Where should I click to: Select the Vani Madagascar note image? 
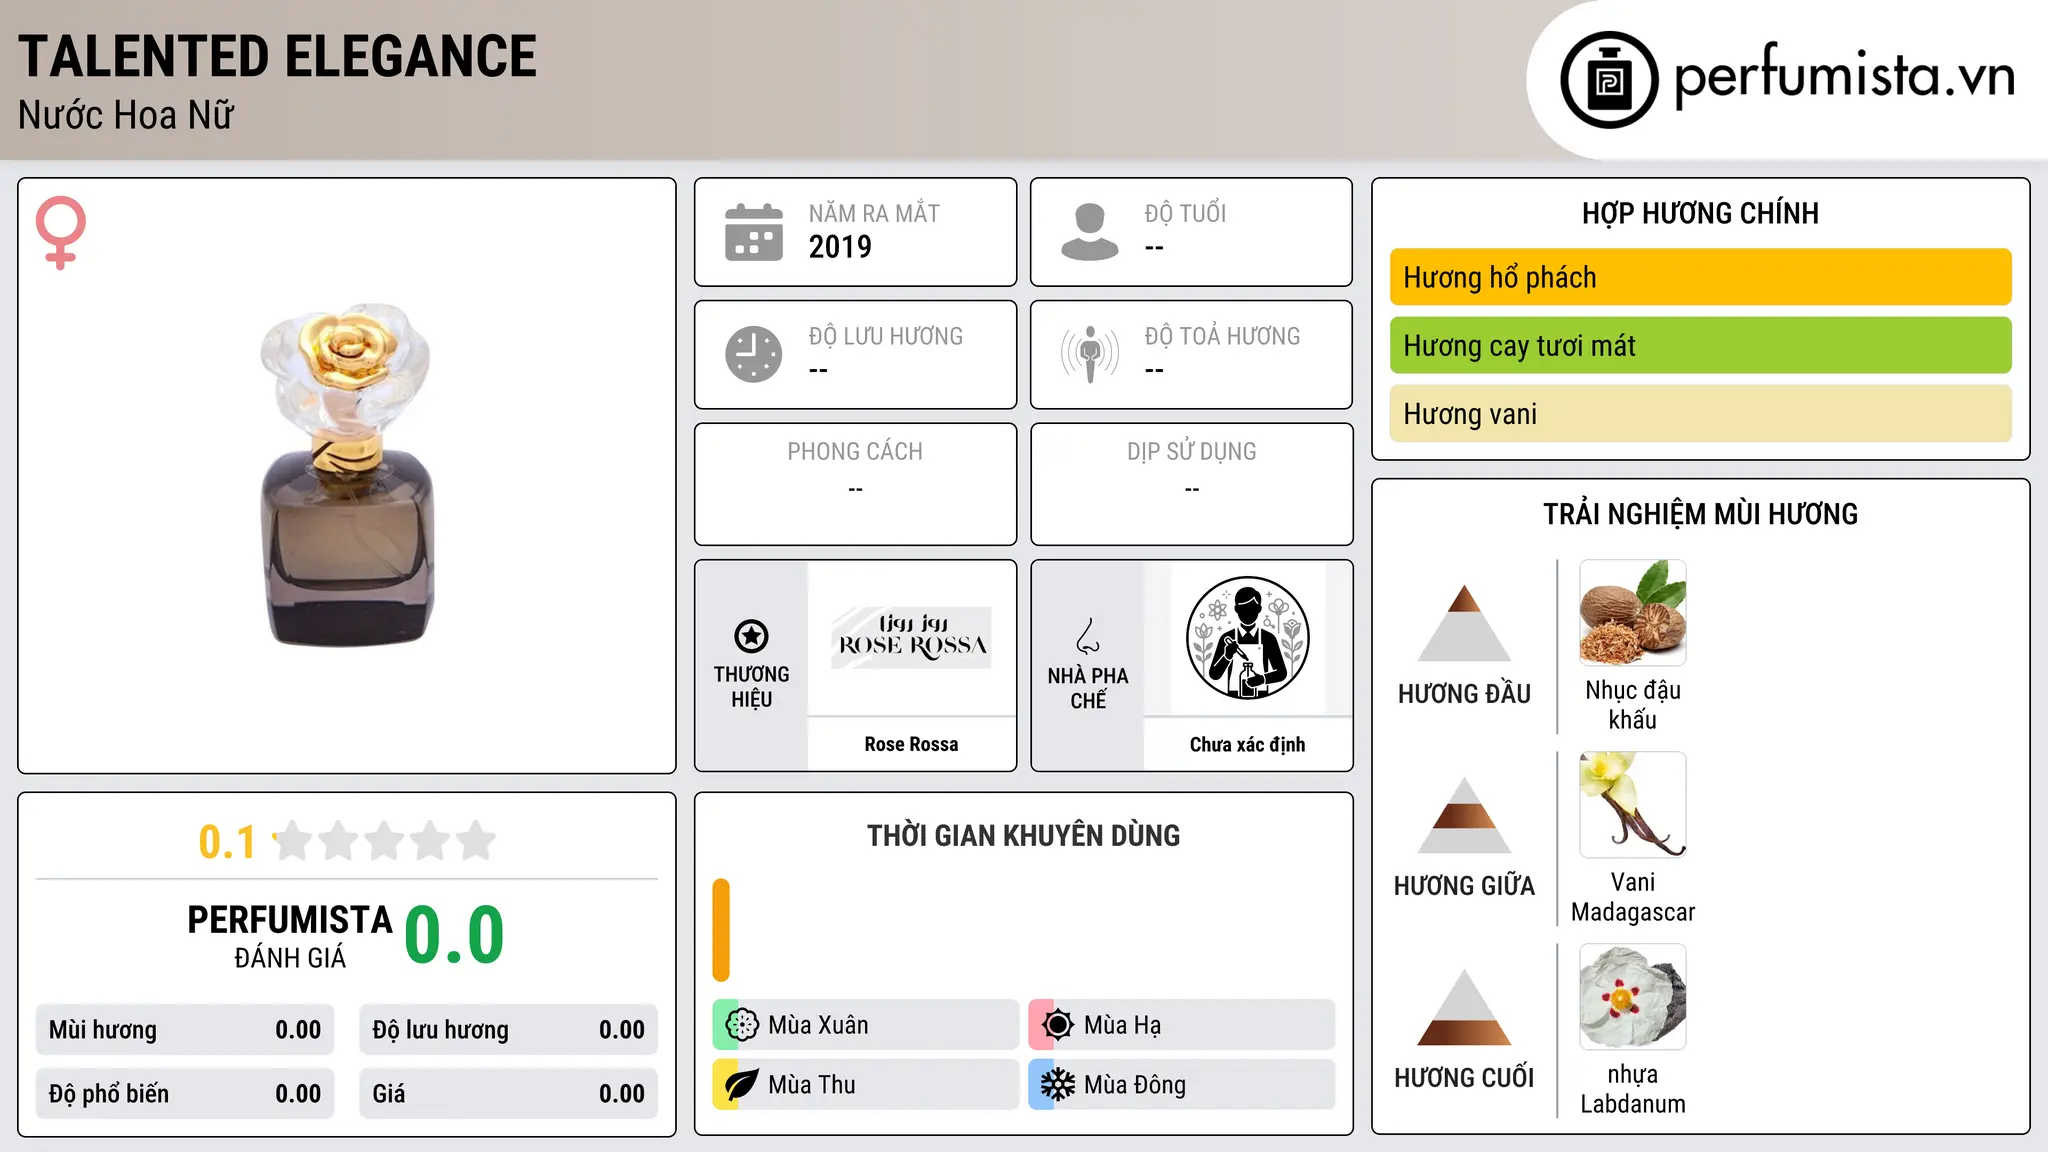pos(1633,805)
